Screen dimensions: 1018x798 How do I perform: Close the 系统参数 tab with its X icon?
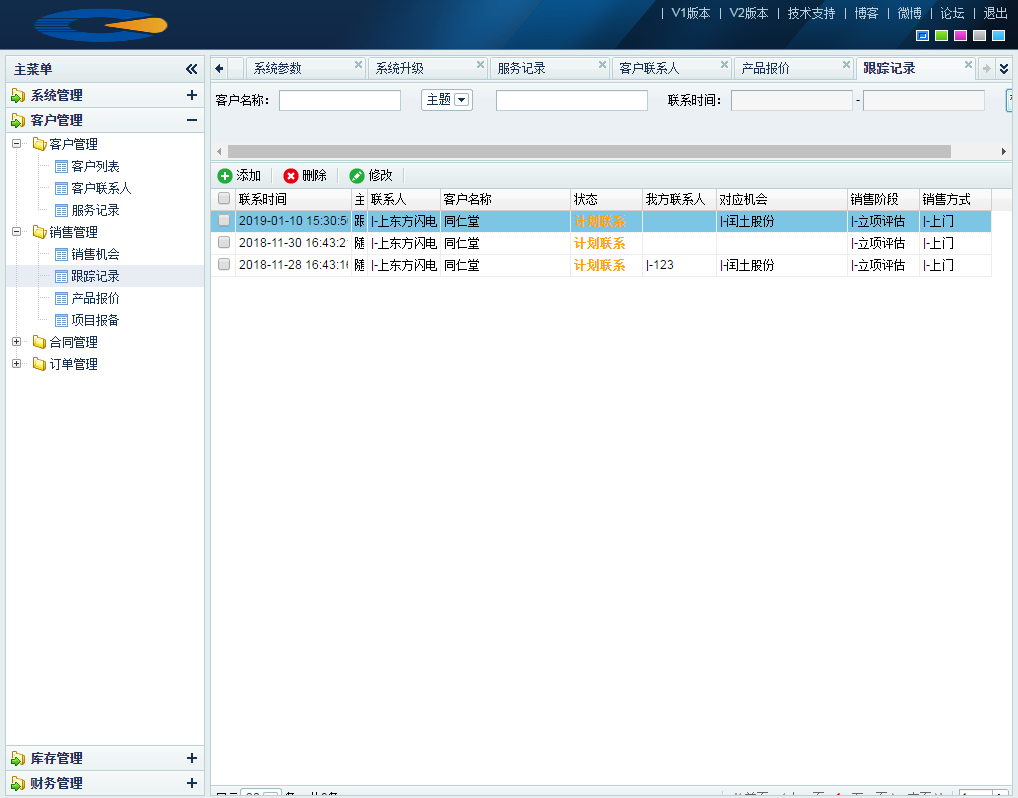358,65
